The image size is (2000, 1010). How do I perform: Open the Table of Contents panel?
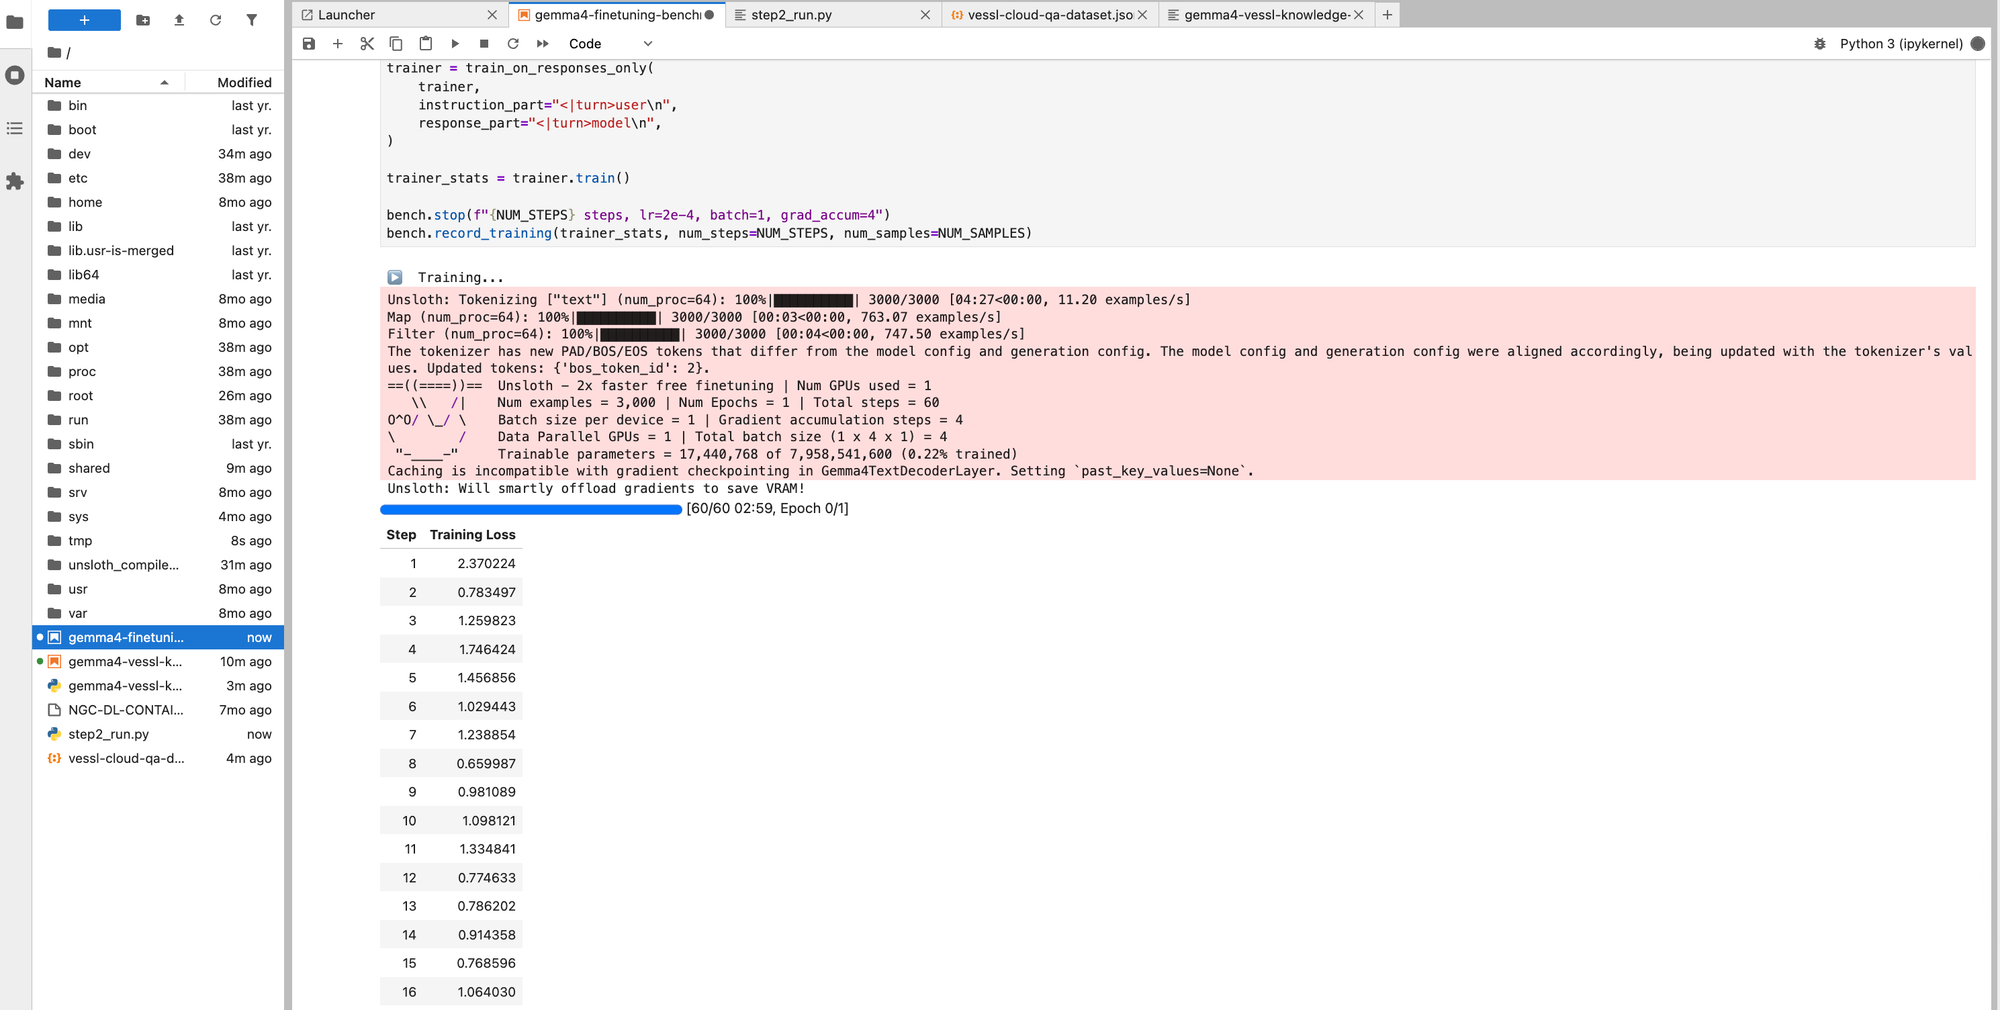15,128
